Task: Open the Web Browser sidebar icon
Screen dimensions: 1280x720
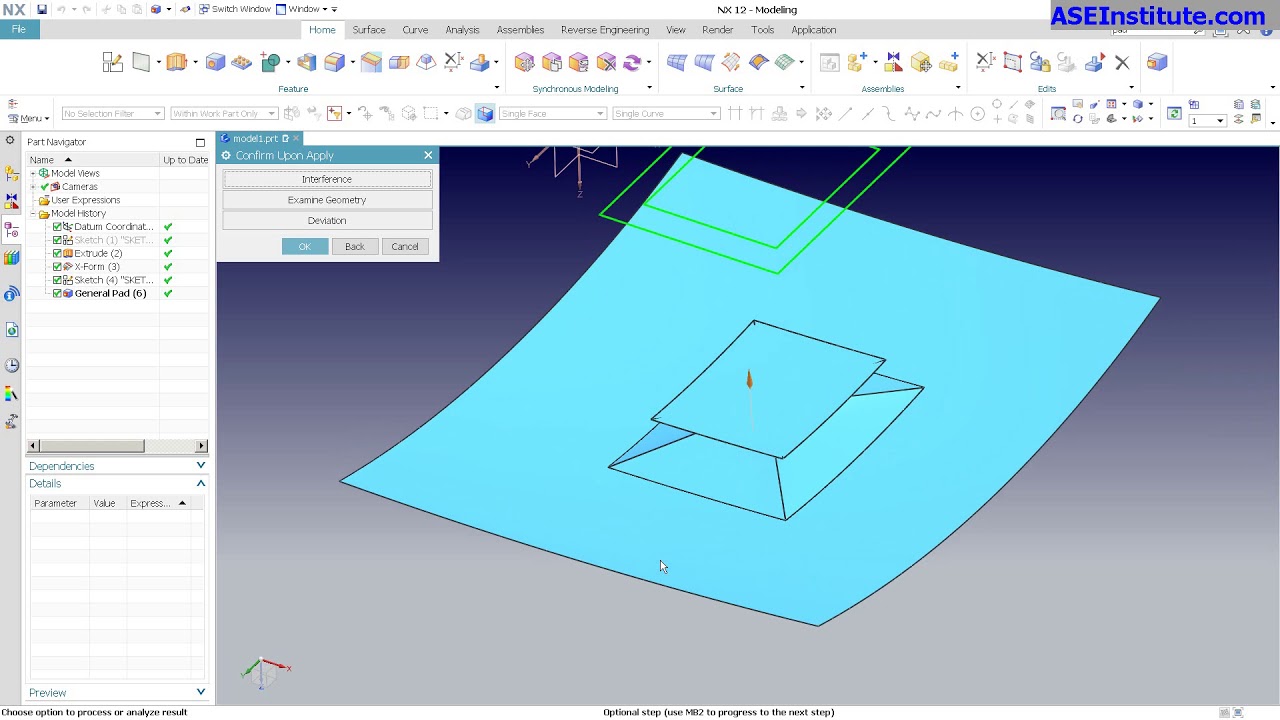Action: point(11,330)
